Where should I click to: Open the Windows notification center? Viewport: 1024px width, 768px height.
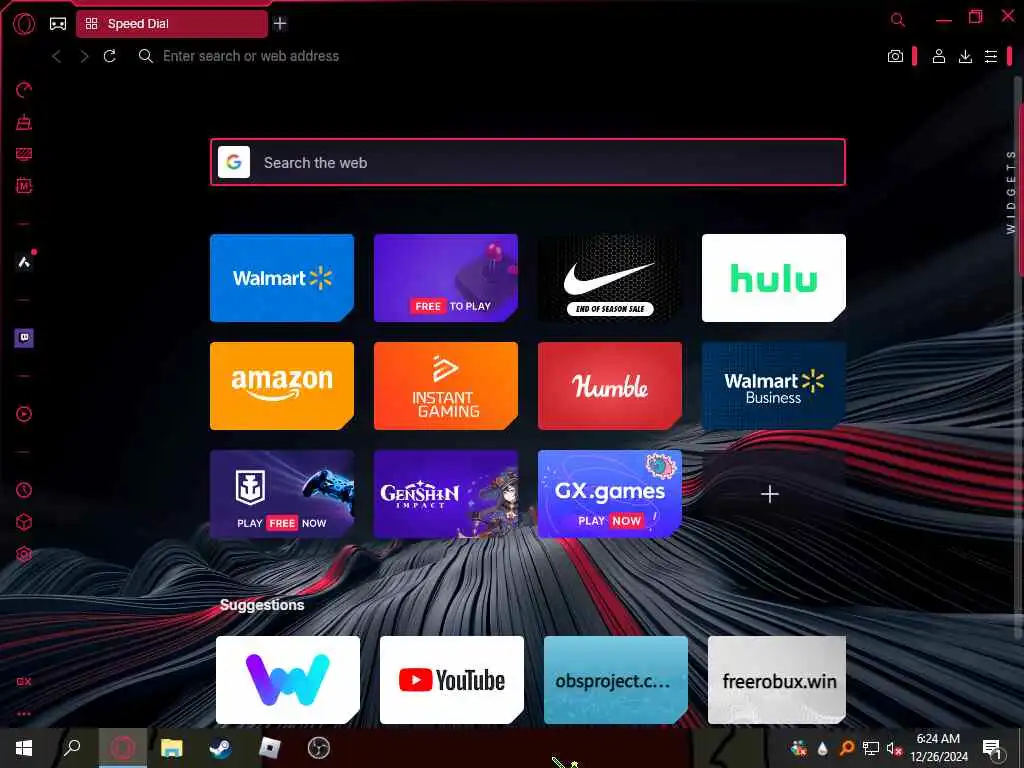pos(992,748)
